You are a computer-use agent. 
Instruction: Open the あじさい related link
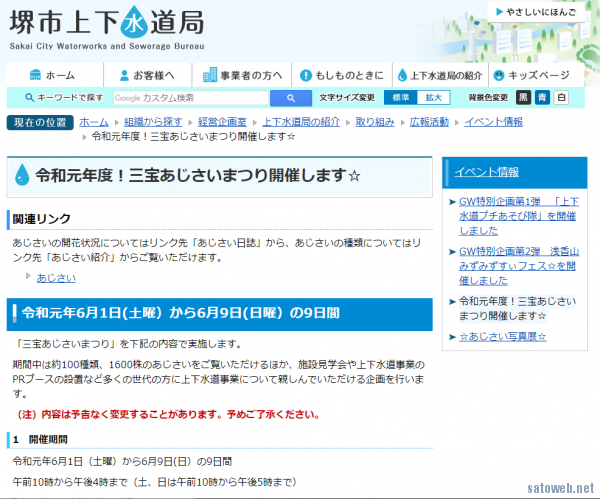pyautogui.click(x=56, y=277)
